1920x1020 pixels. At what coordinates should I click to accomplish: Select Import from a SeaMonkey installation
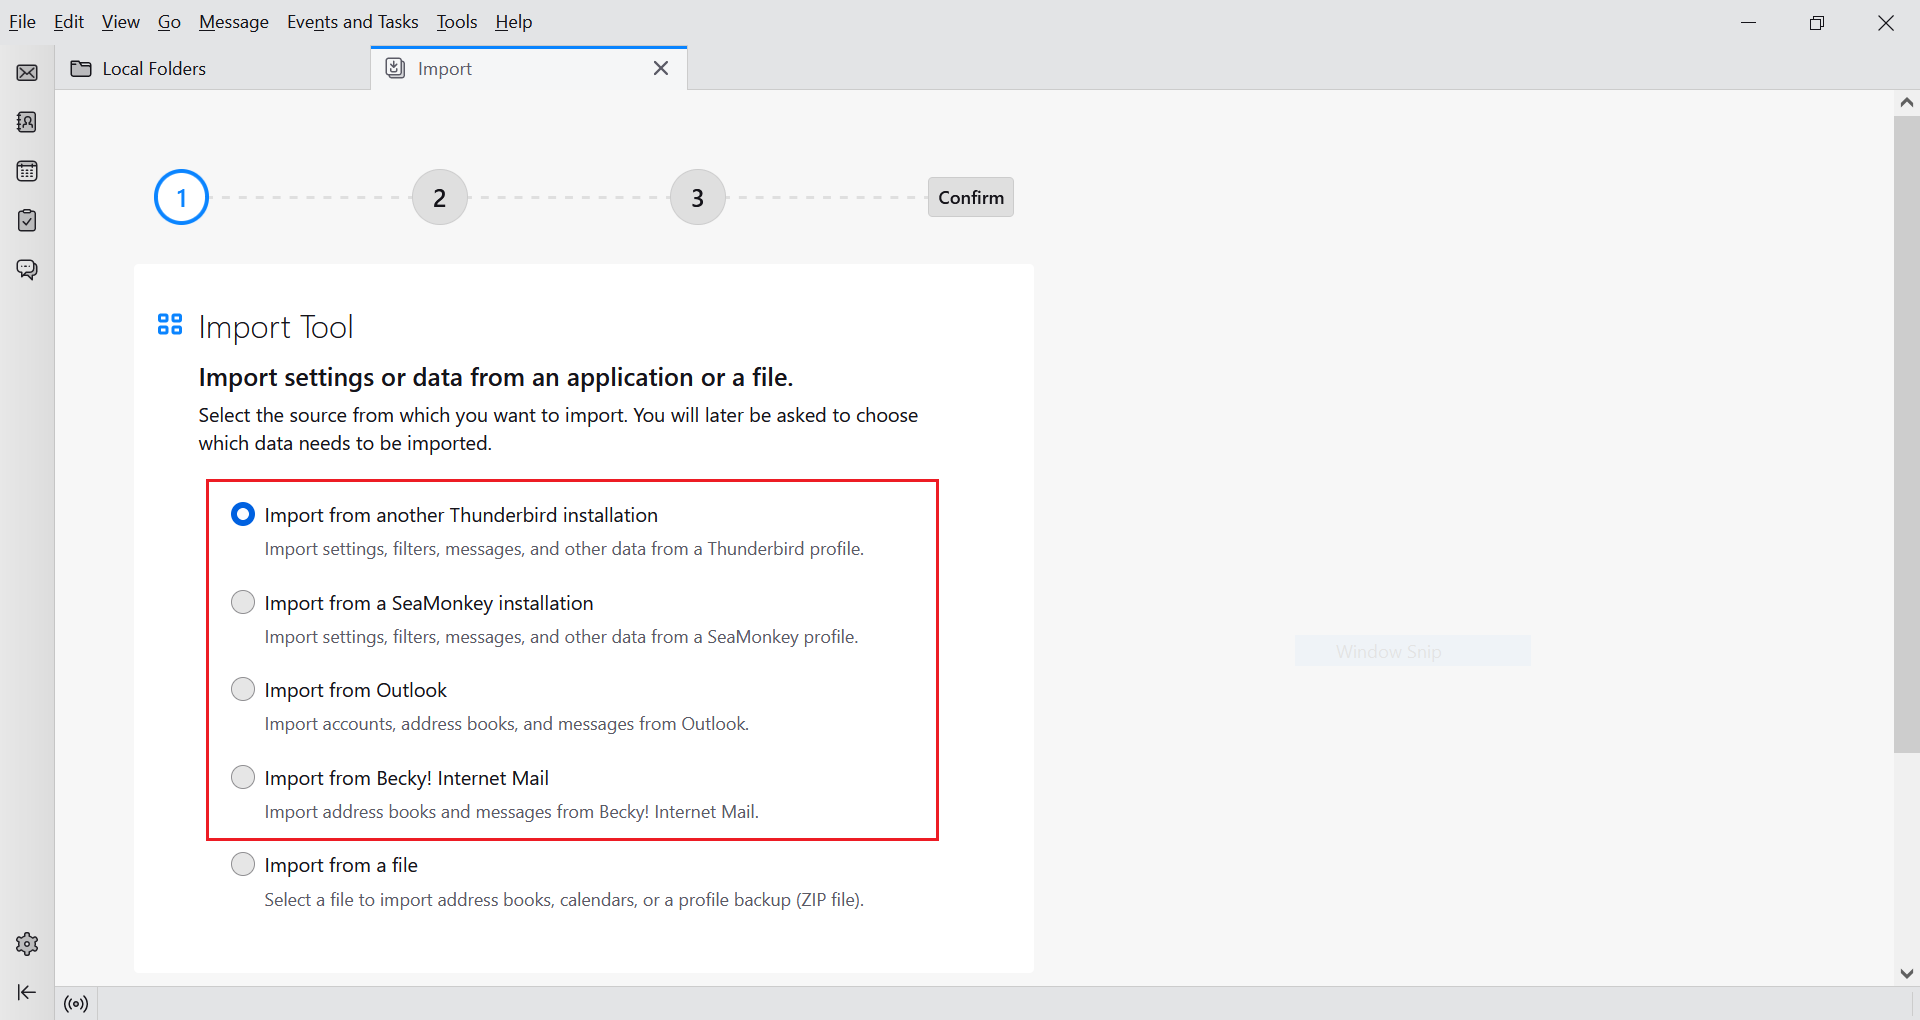[243, 602]
